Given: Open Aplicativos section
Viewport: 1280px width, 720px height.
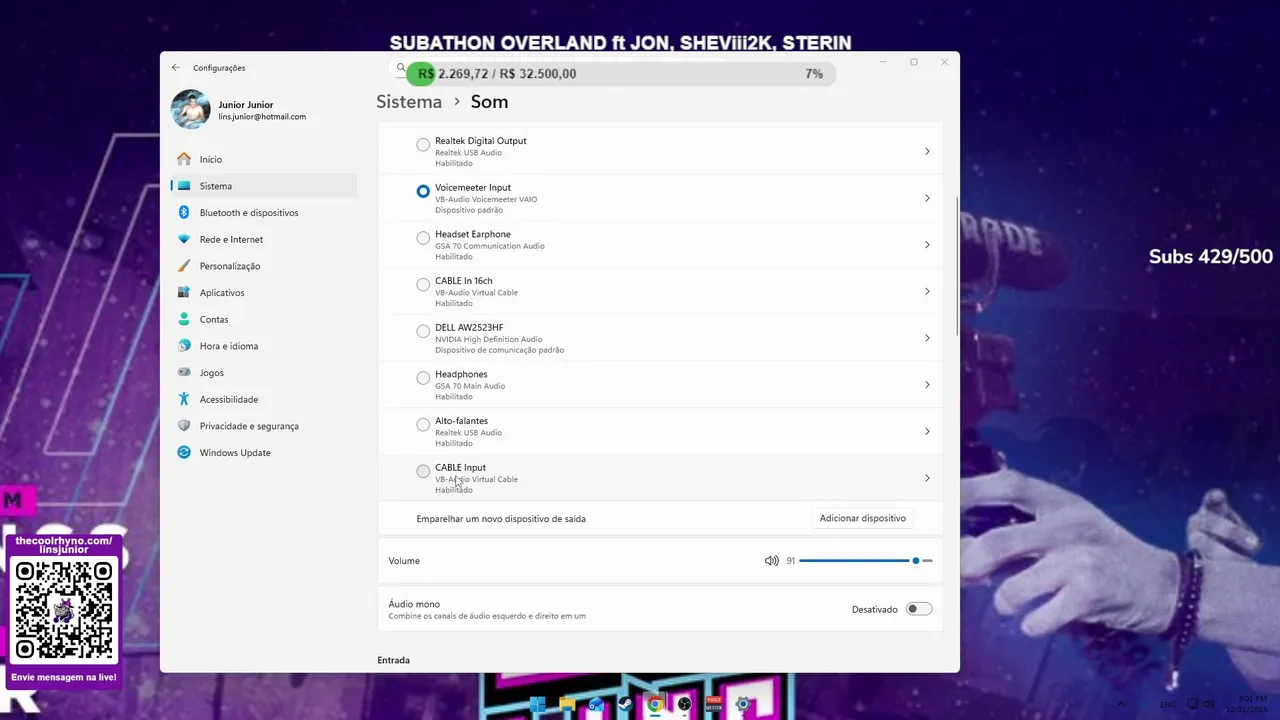Looking at the screenshot, I should (x=264, y=292).
